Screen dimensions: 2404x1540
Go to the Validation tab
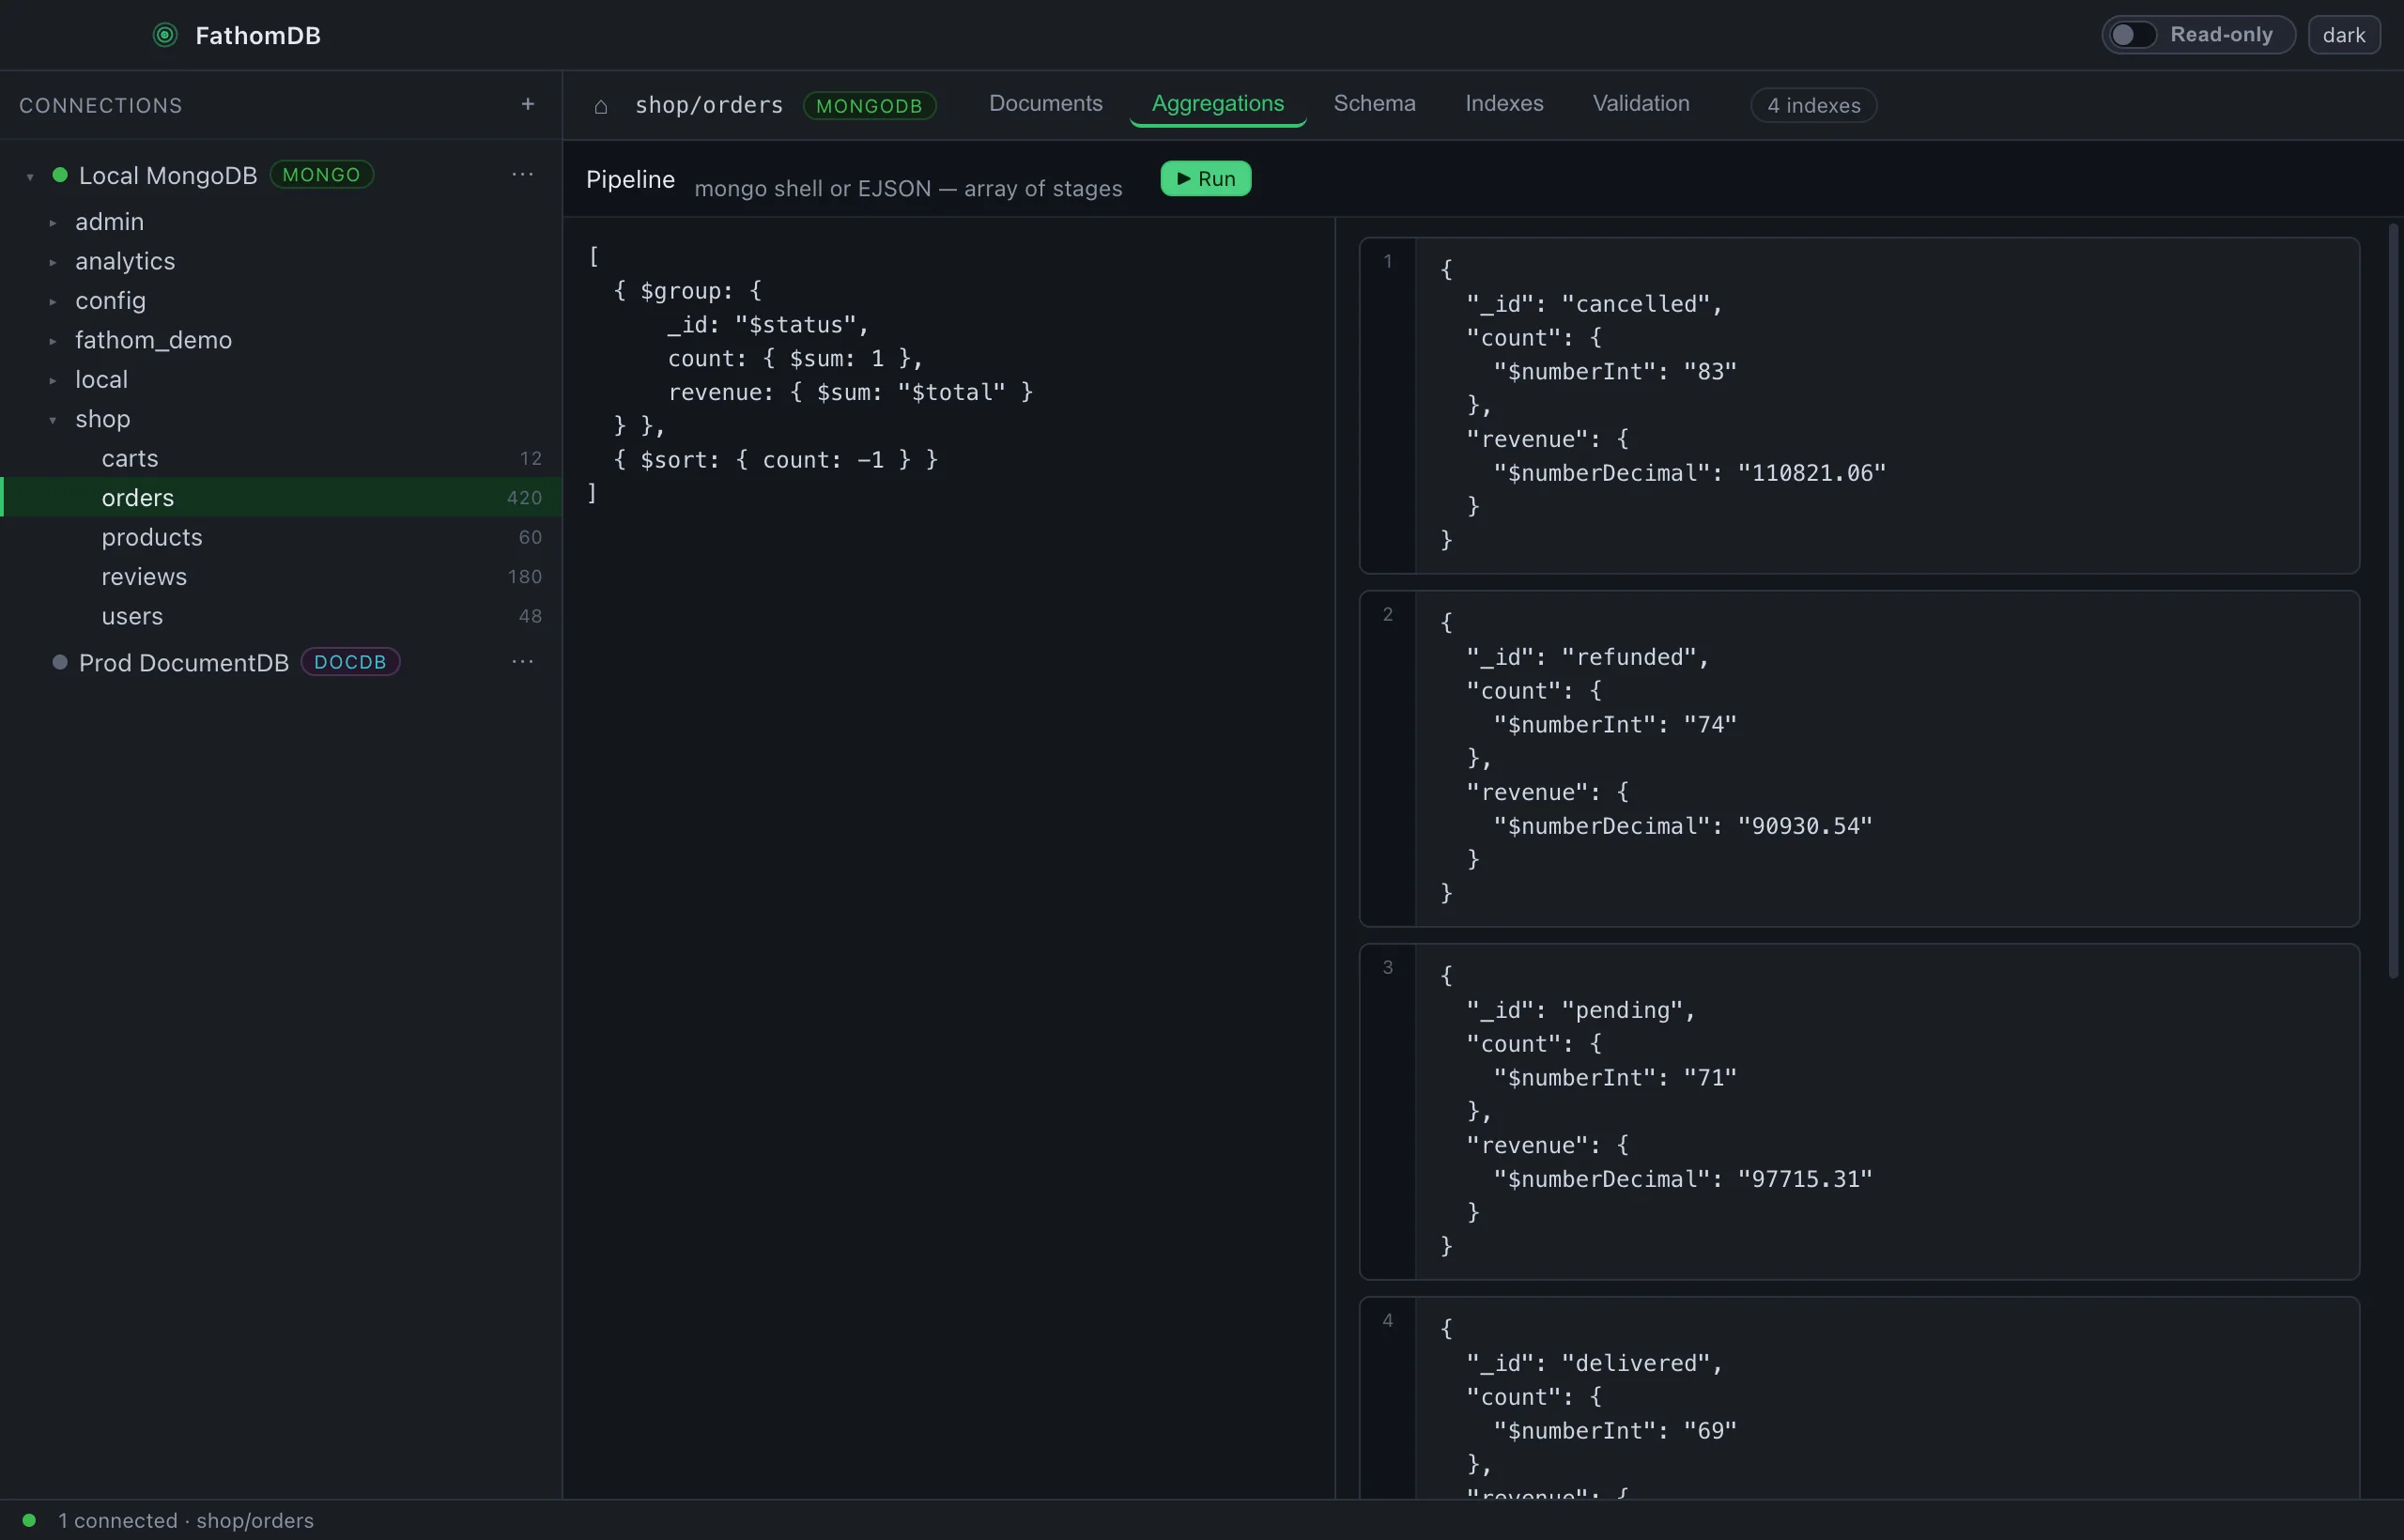coord(1640,104)
